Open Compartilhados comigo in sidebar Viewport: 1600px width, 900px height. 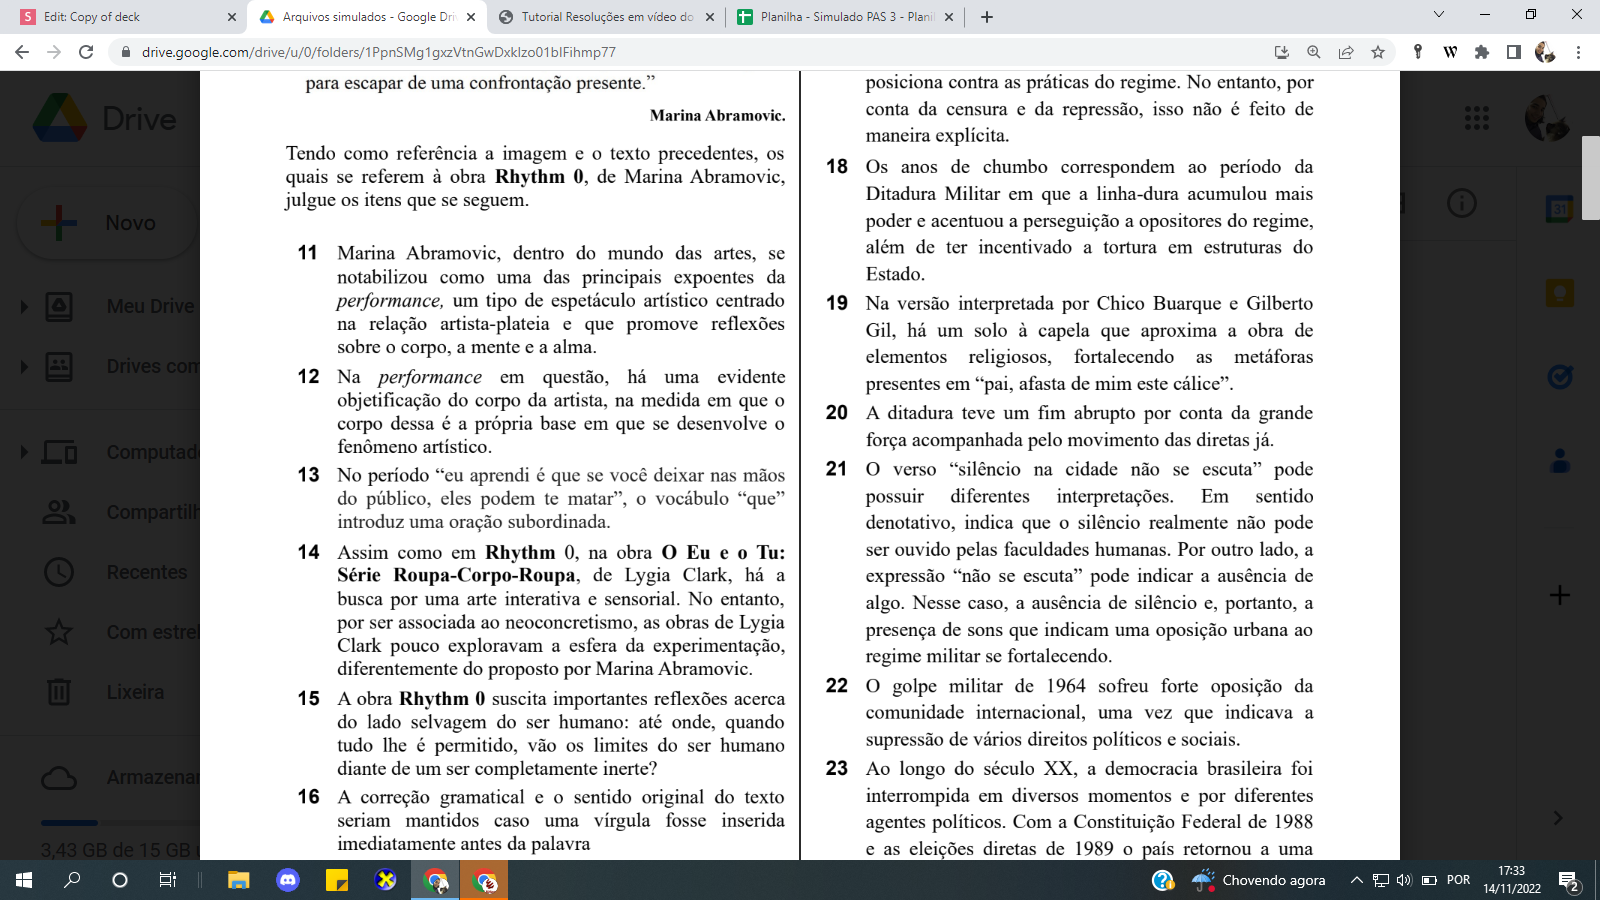[120, 512]
